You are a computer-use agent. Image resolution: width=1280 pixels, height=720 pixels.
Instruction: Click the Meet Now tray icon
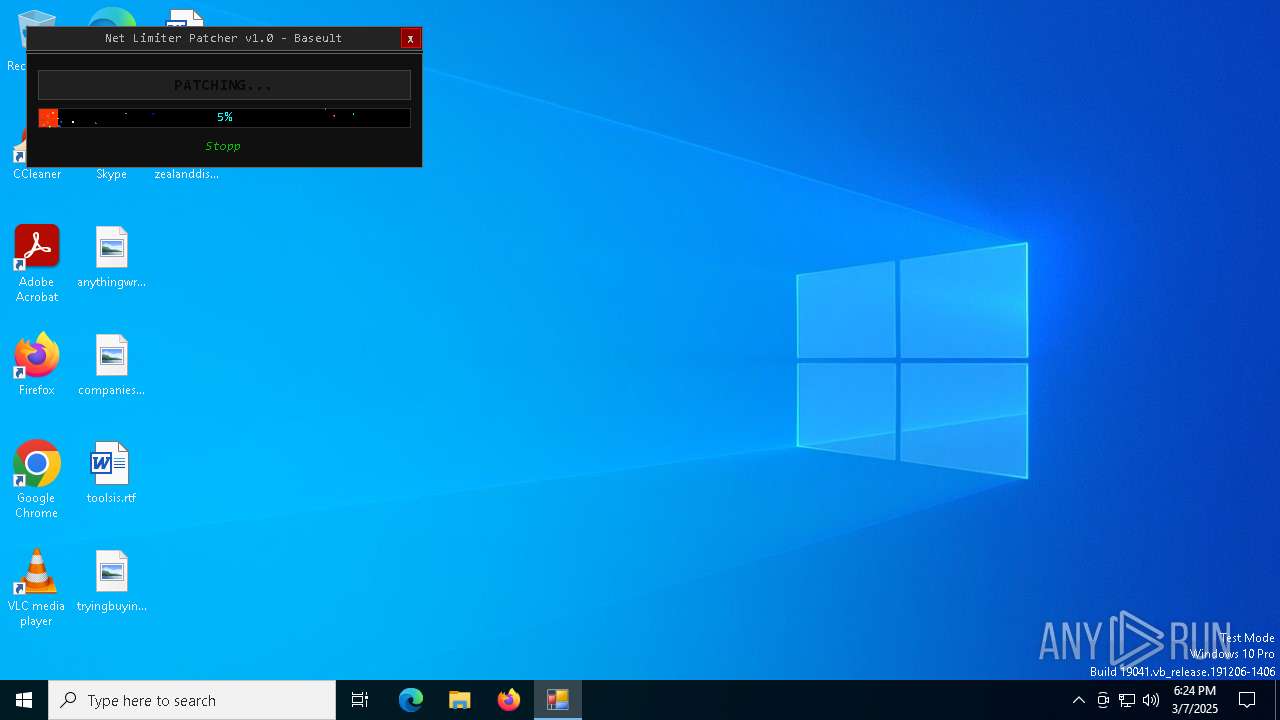pos(1103,700)
